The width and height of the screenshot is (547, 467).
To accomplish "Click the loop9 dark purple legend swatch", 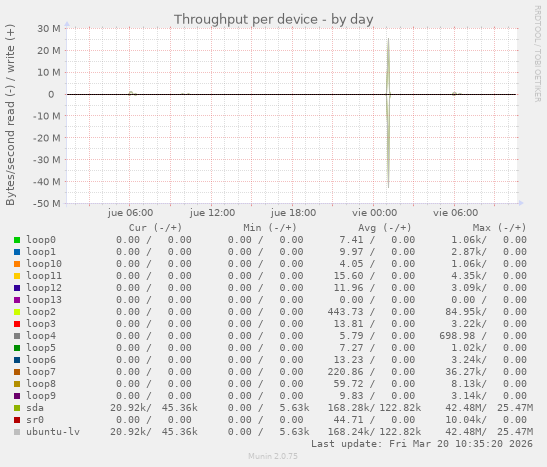I will (17, 396).
